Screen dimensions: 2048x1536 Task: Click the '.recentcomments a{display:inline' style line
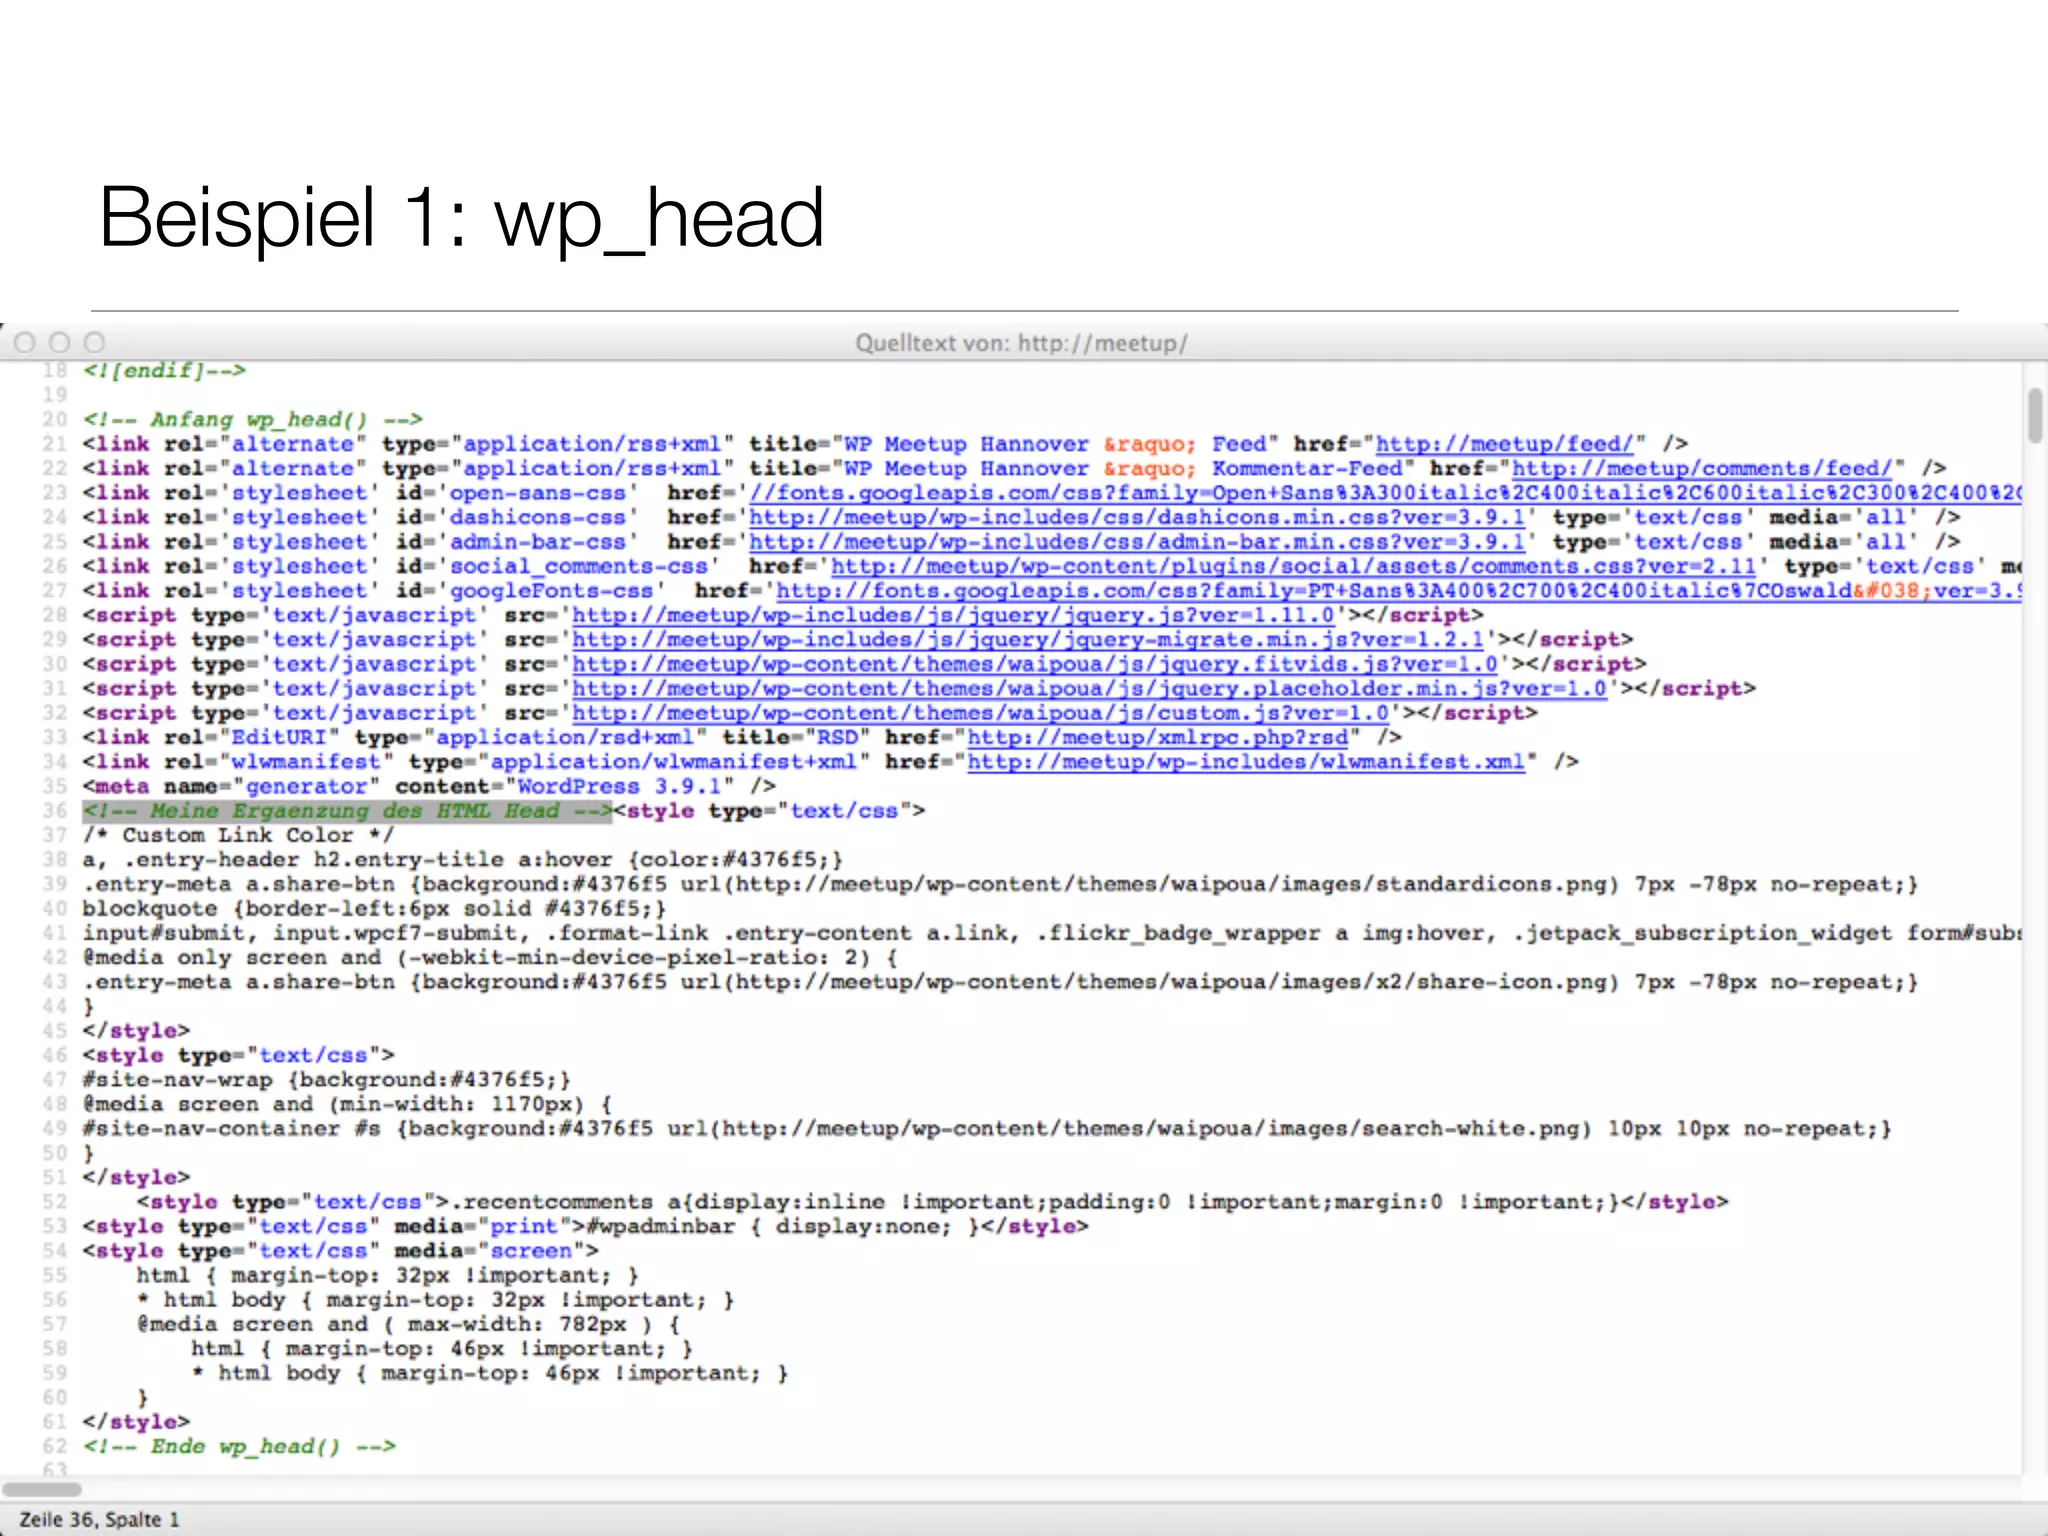coord(932,1202)
